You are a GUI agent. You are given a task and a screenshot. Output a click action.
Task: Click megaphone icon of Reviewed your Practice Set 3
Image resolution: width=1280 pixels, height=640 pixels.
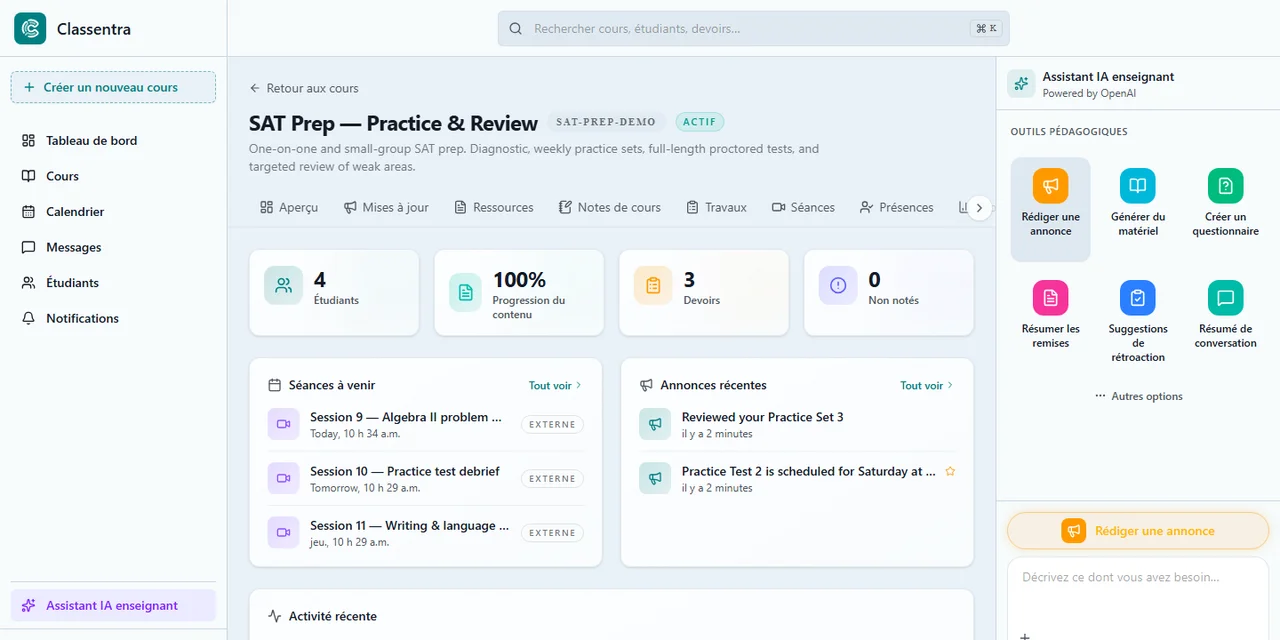pos(655,424)
